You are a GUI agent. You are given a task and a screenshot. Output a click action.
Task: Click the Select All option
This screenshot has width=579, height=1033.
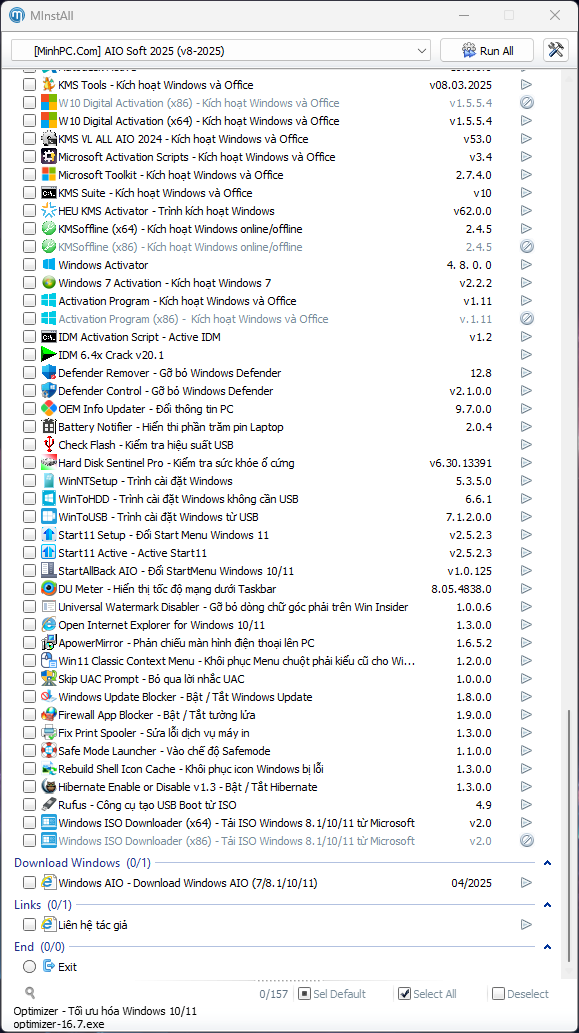(428, 994)
